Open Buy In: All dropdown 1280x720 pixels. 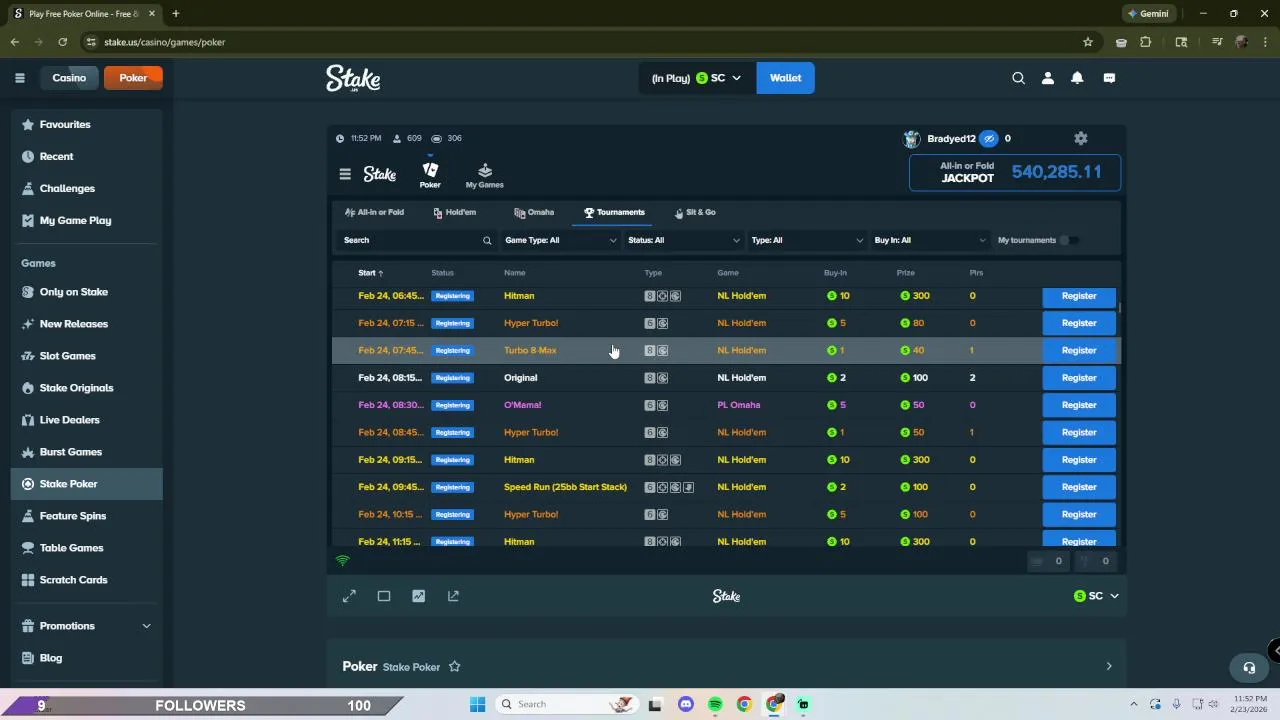point(930,240)
